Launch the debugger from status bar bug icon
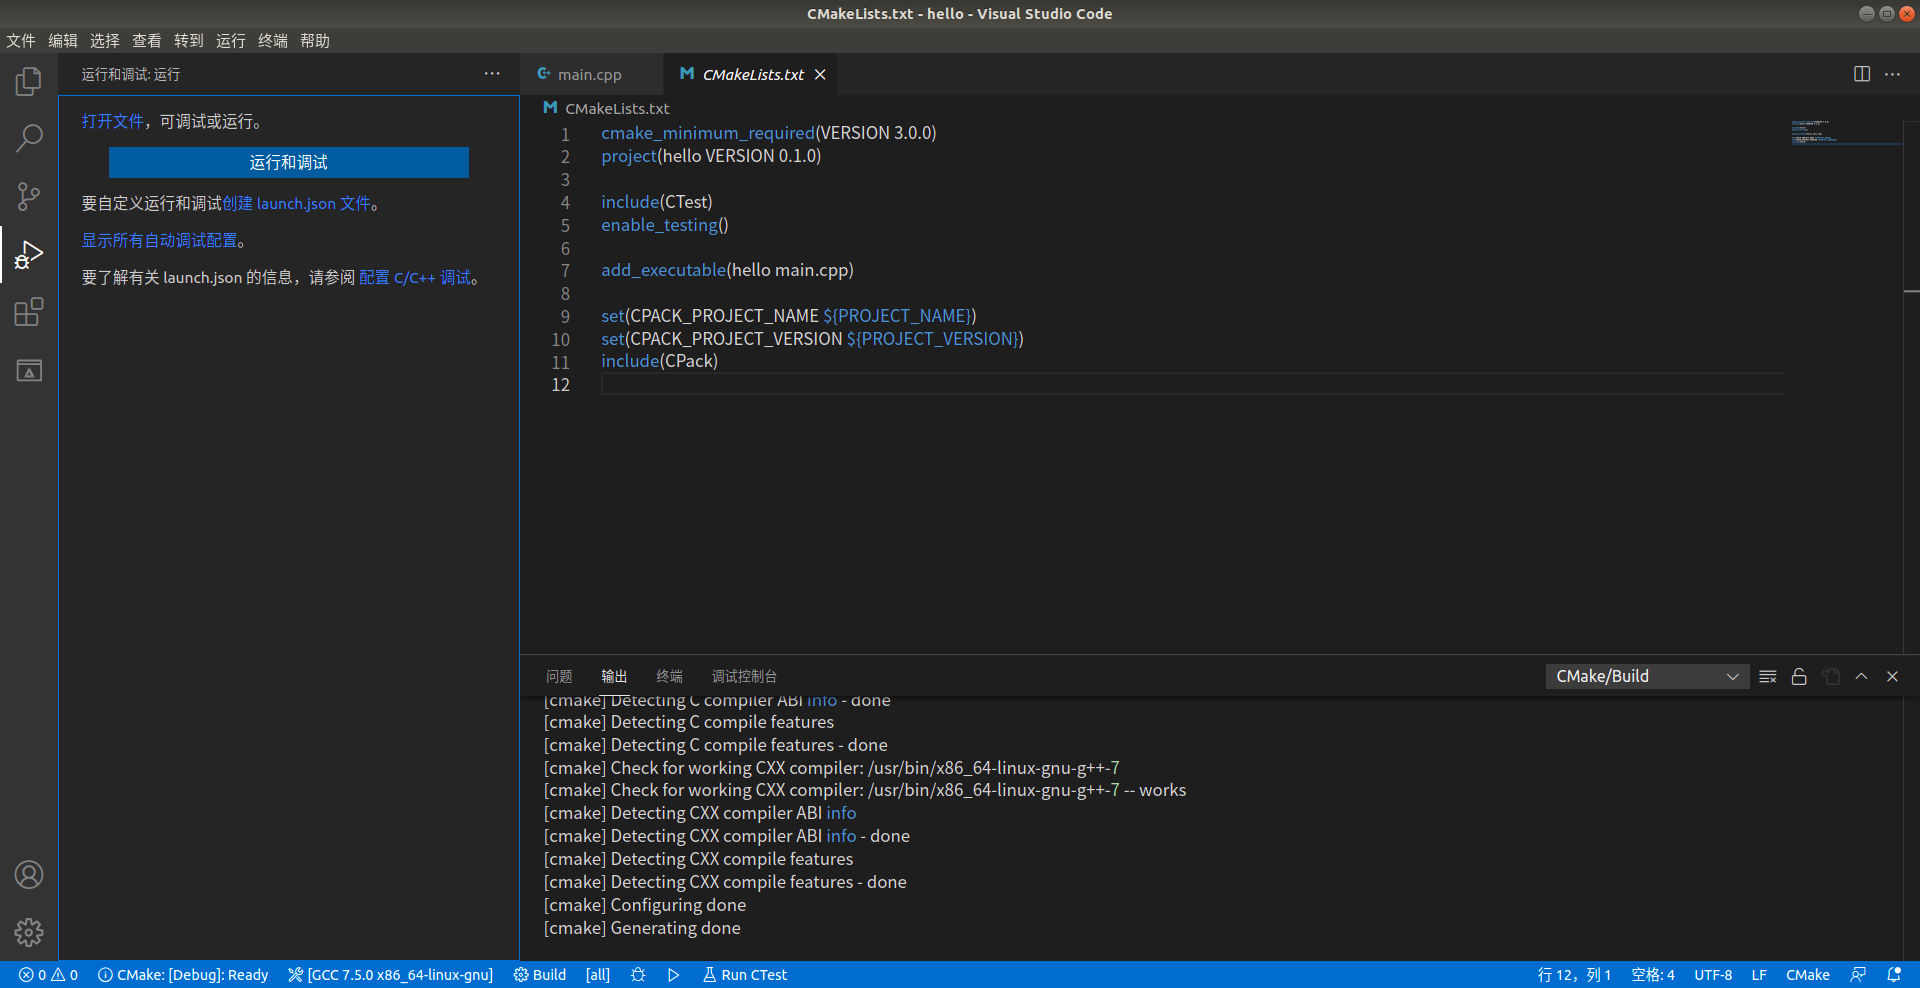Image resolution: width=1920 pixels, height=988 pixels. 638,975
